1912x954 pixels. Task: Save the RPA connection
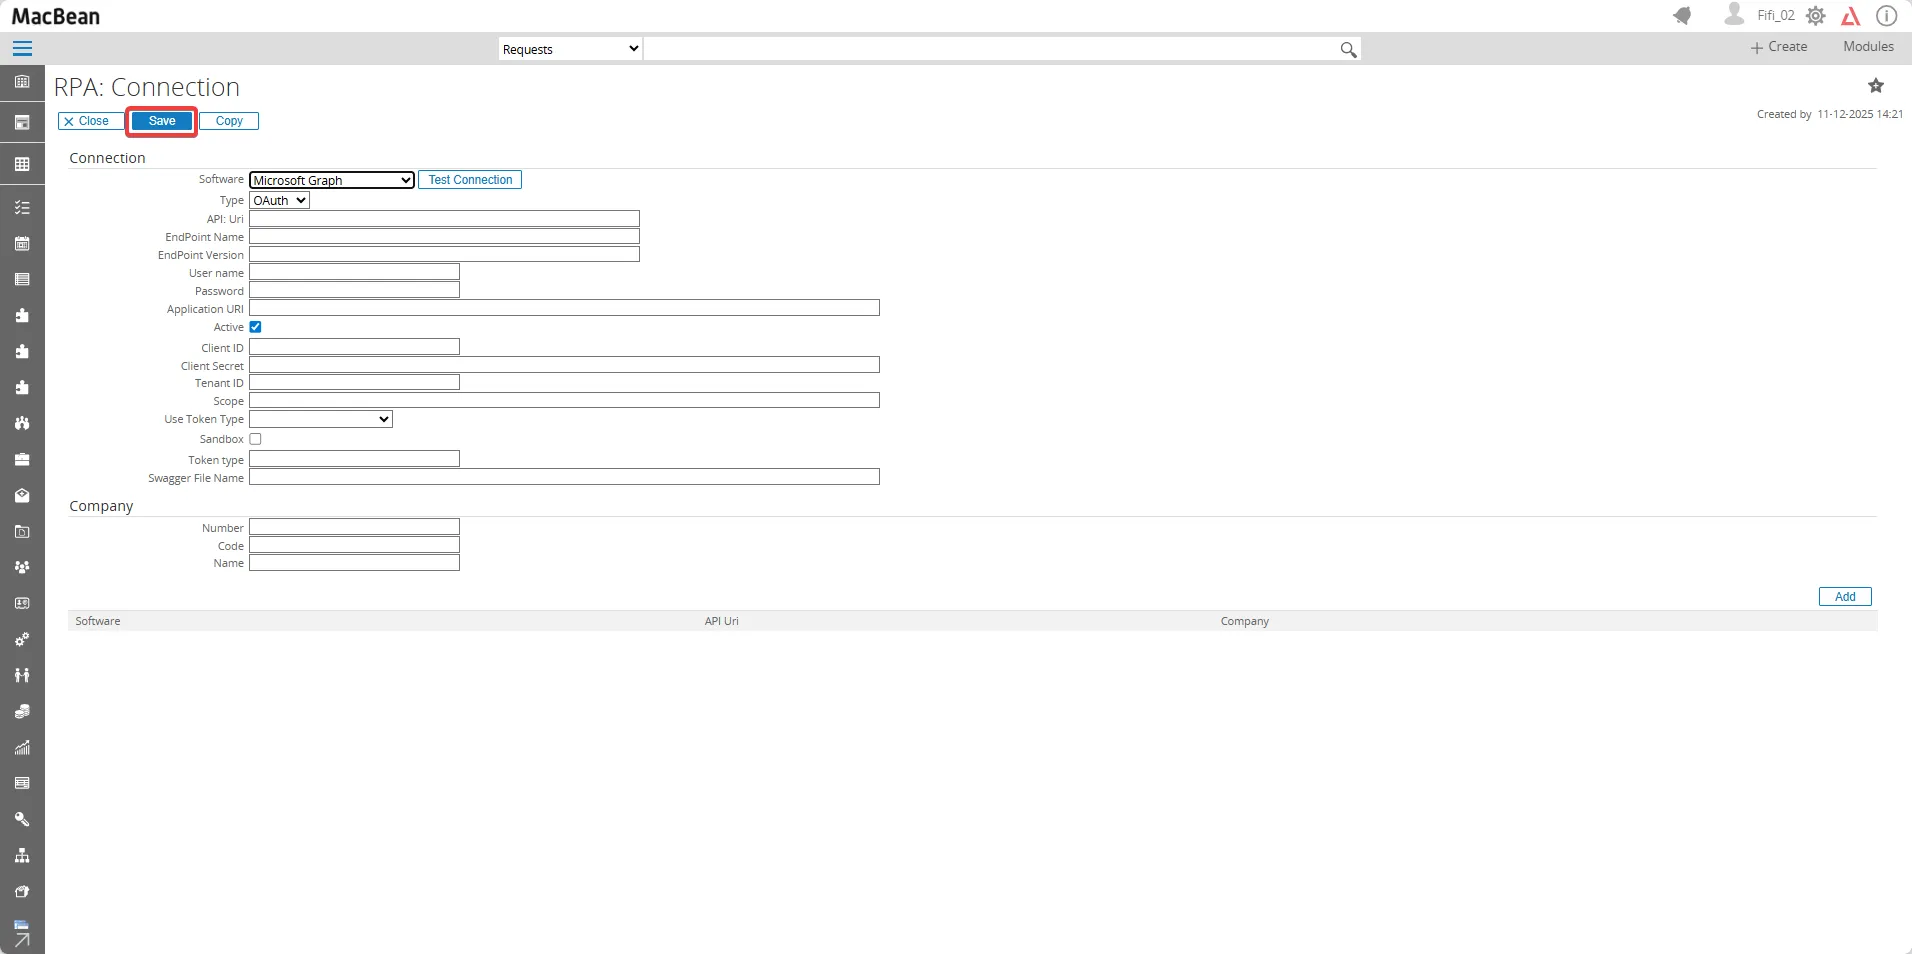pos(161,121)
